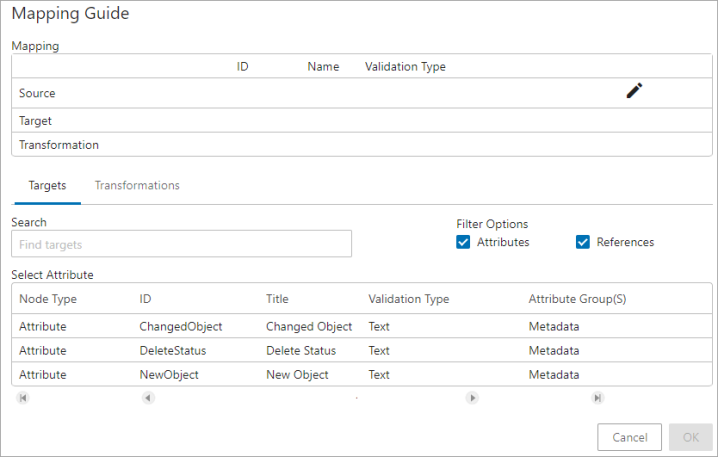The image size is (718, 457).
Task: Cancel the Mapping Guide dialog
Action: coord(629,437)
